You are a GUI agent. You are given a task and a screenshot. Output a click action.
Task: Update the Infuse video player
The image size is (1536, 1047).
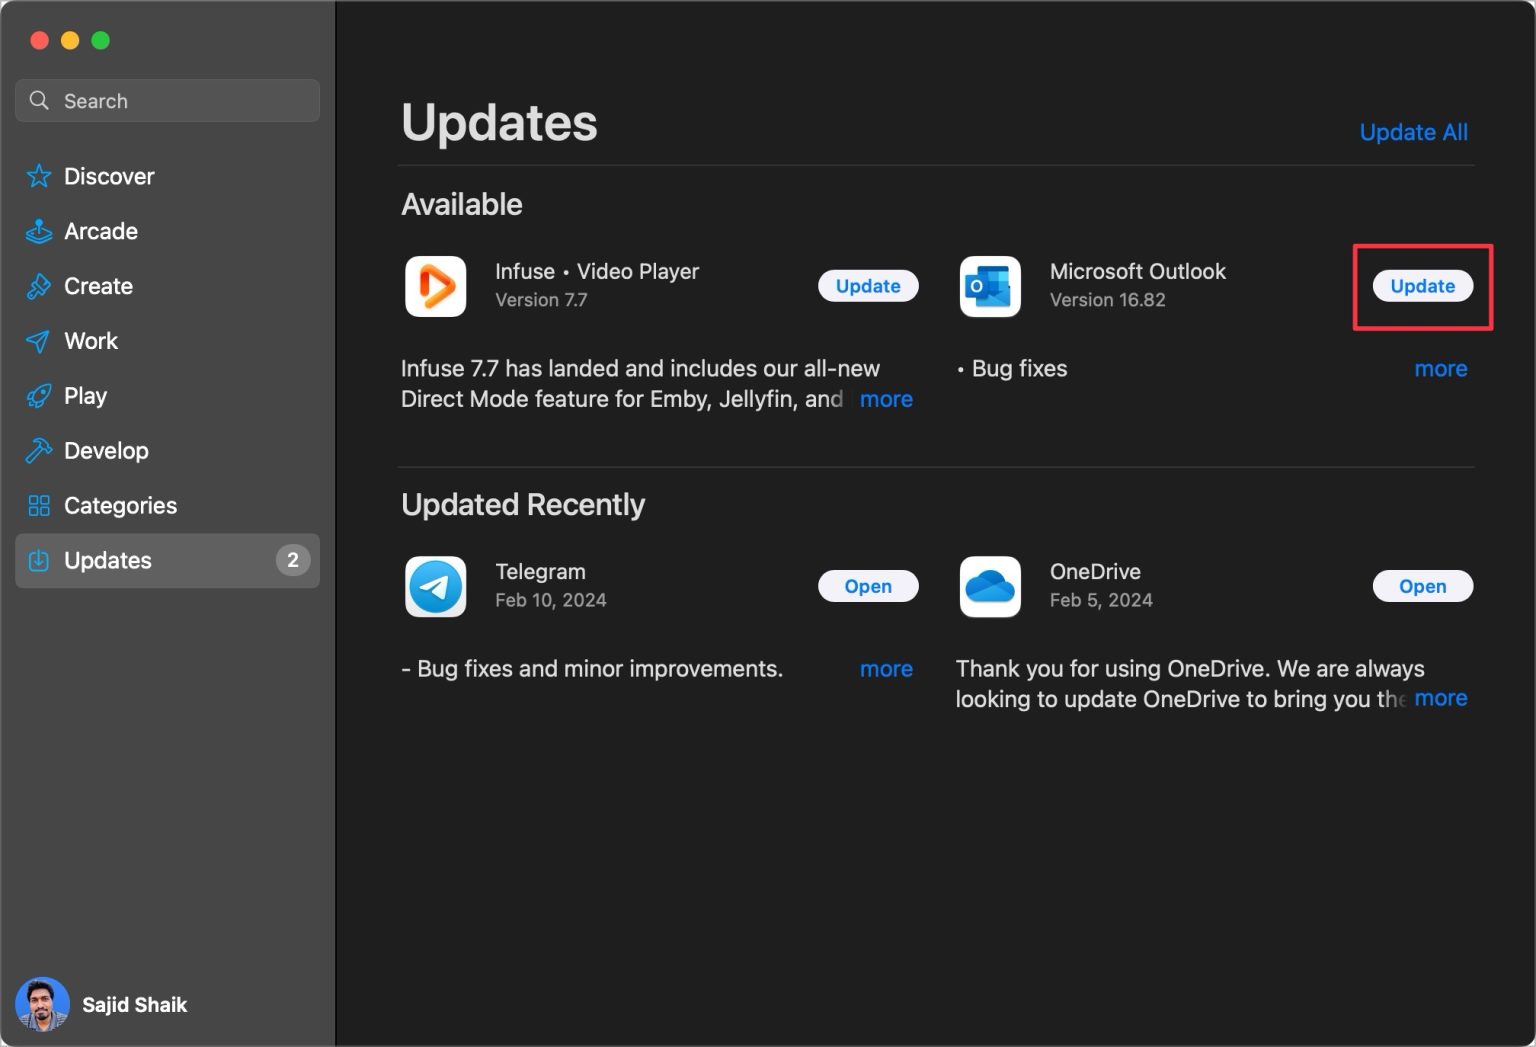tap(867, 285)
